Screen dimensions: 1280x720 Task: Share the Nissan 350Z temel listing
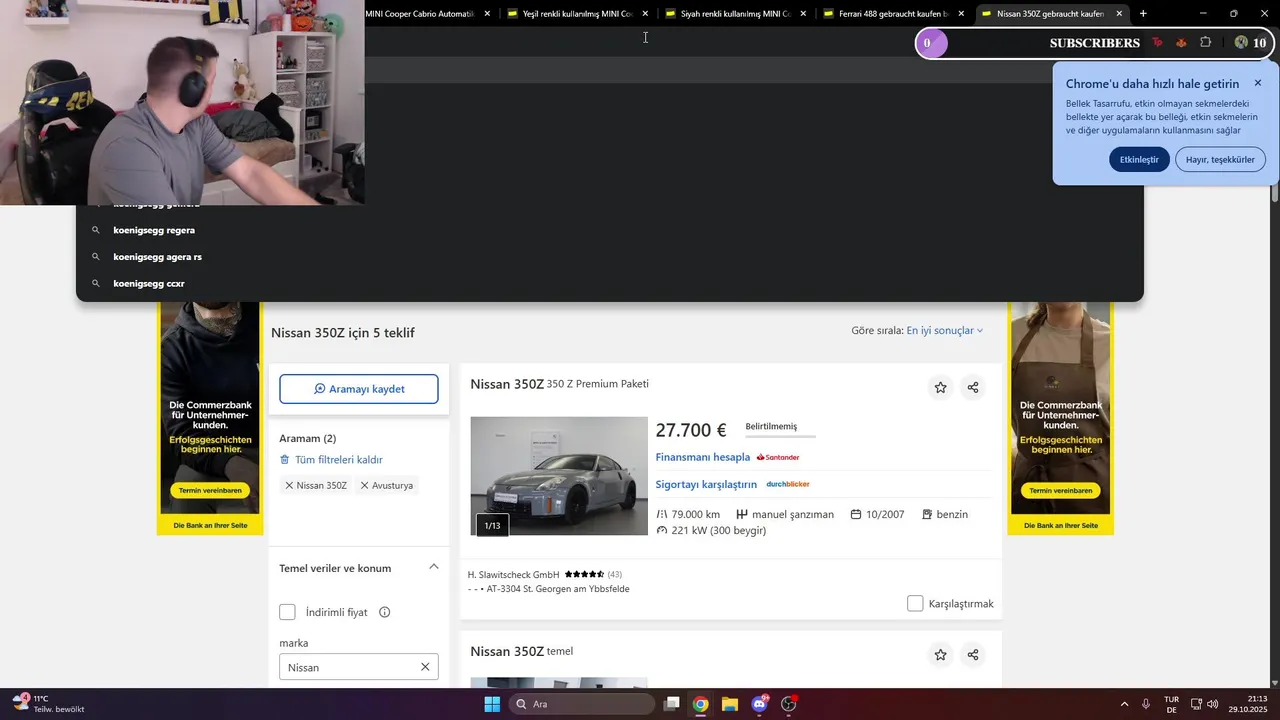tap(973, 655)
